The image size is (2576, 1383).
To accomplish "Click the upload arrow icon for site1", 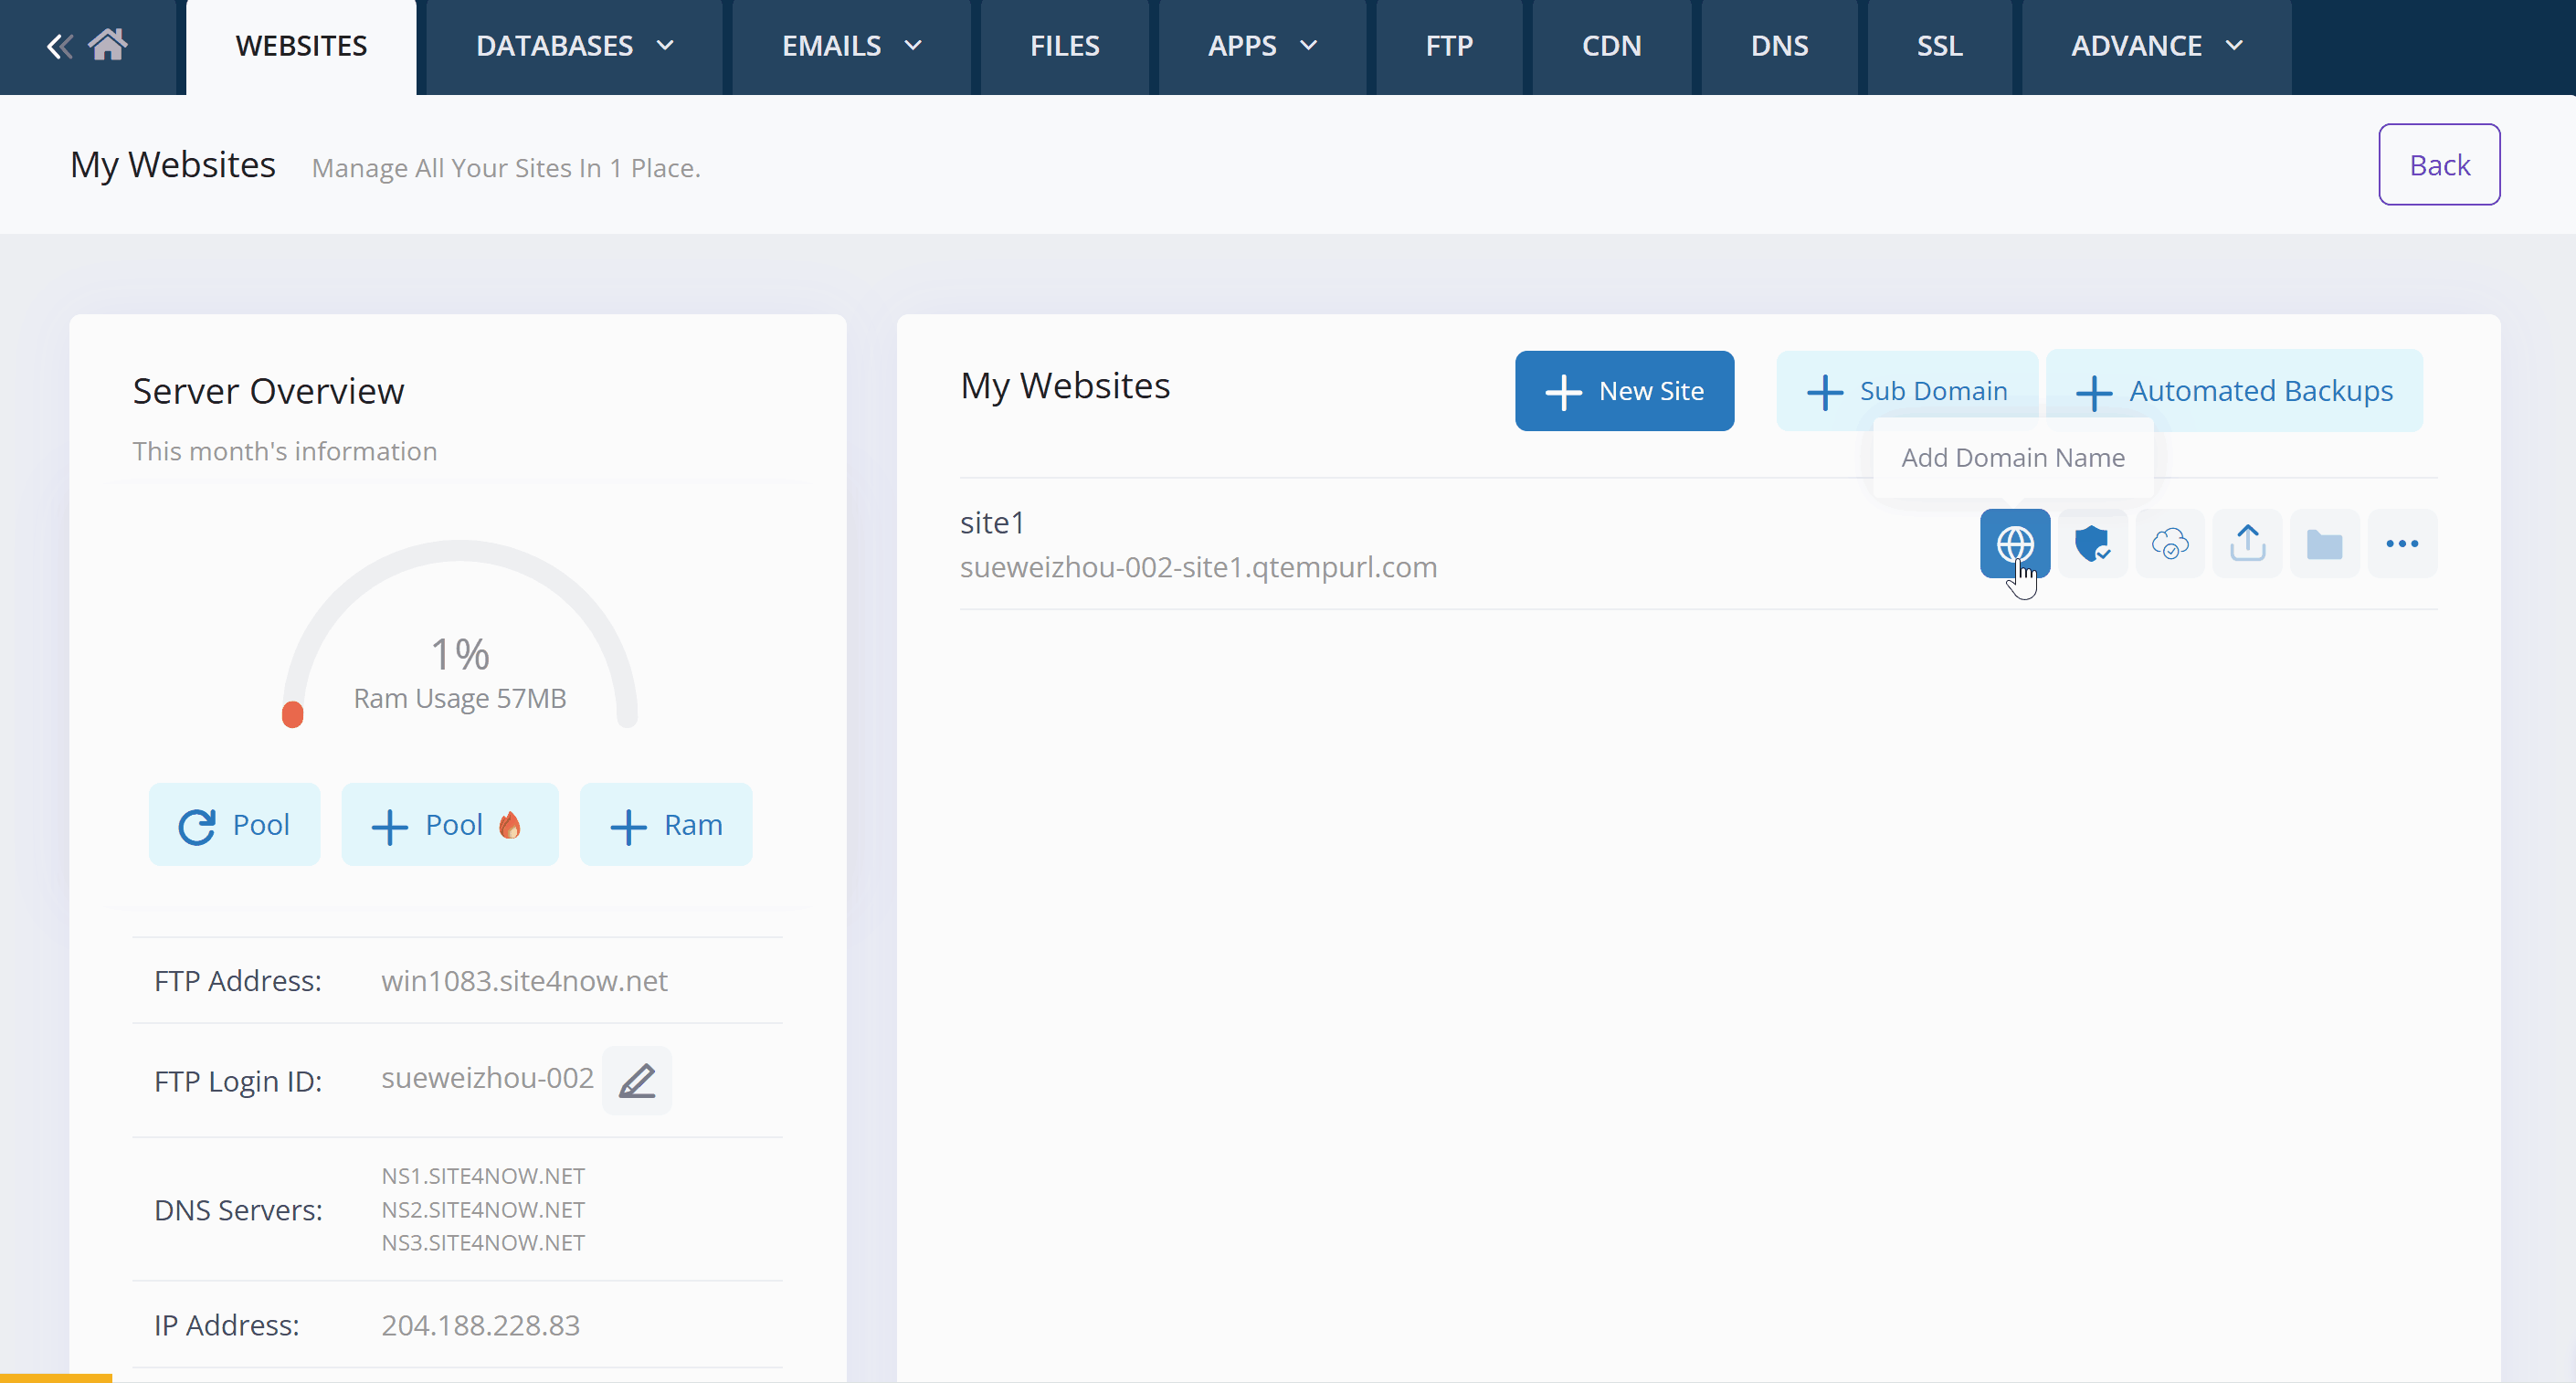I will coord(2247,544).
